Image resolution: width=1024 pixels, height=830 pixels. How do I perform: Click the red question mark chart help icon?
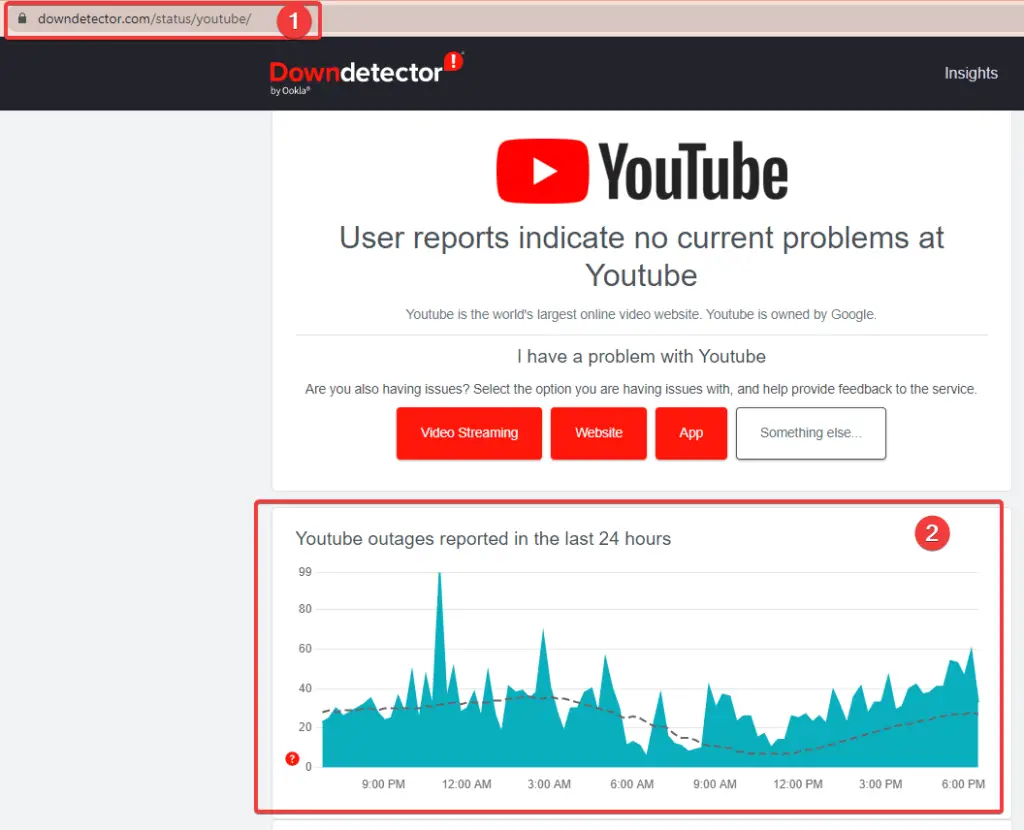point(292,758)
